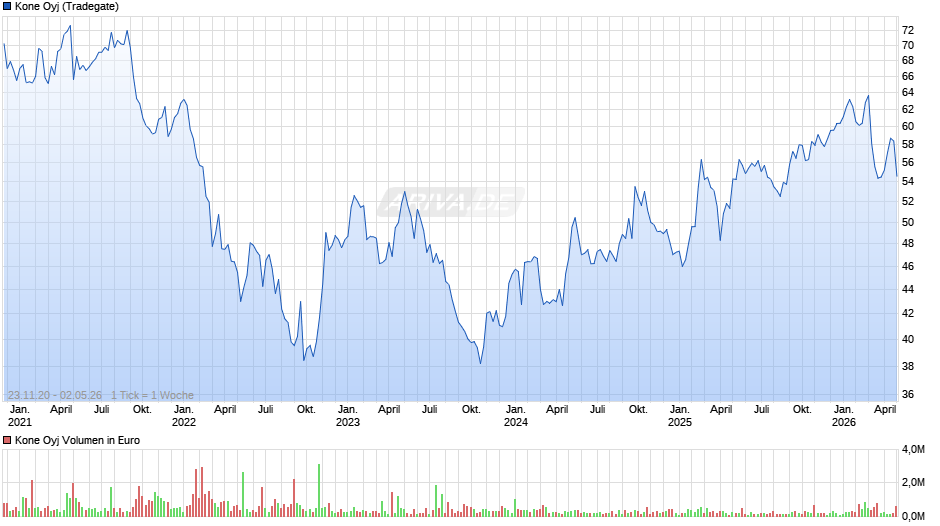940x526 pixels.
Task: Click the 44 price axis label
Action: (x=908, y=289)
